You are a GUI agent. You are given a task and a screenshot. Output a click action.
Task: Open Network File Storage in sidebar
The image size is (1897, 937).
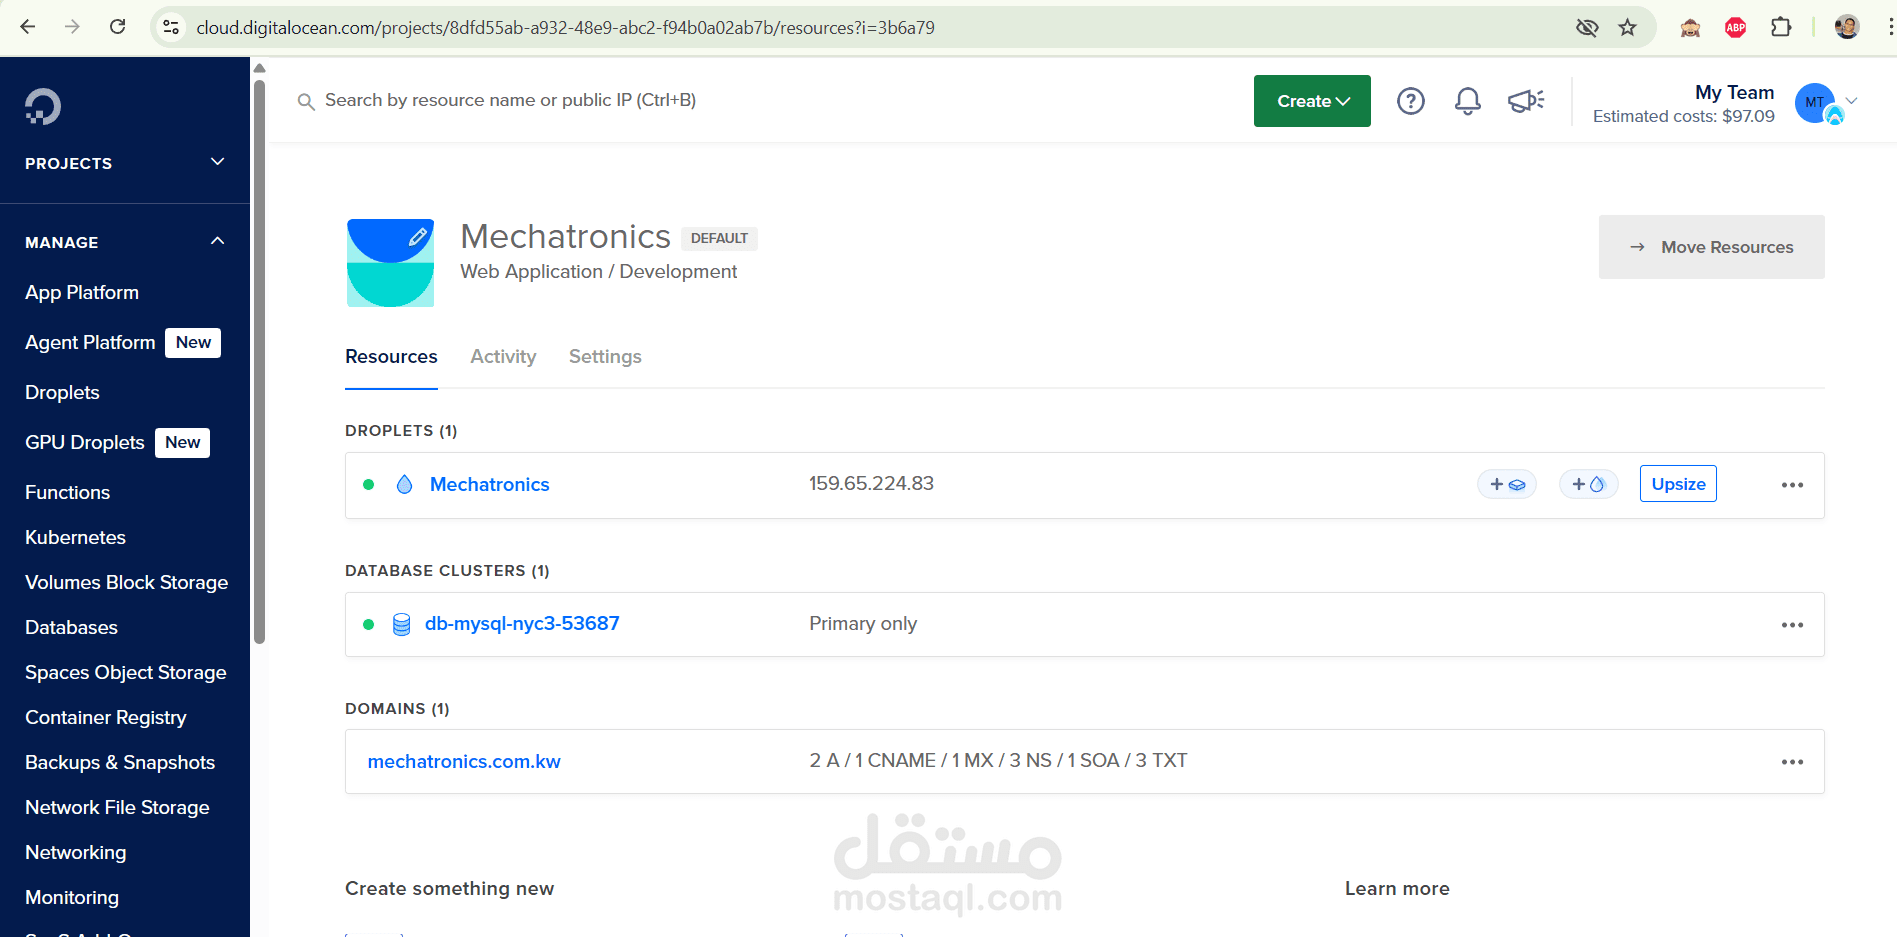pyautogui.click(x=117, y=808)
